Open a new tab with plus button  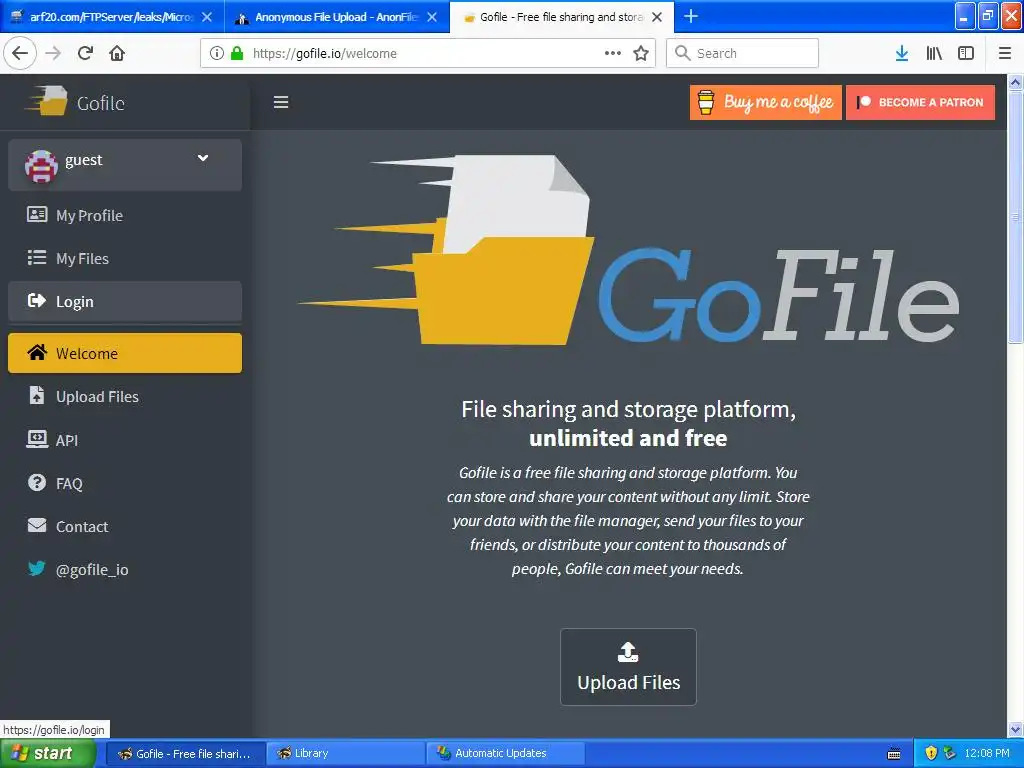(x=690, y=16)
